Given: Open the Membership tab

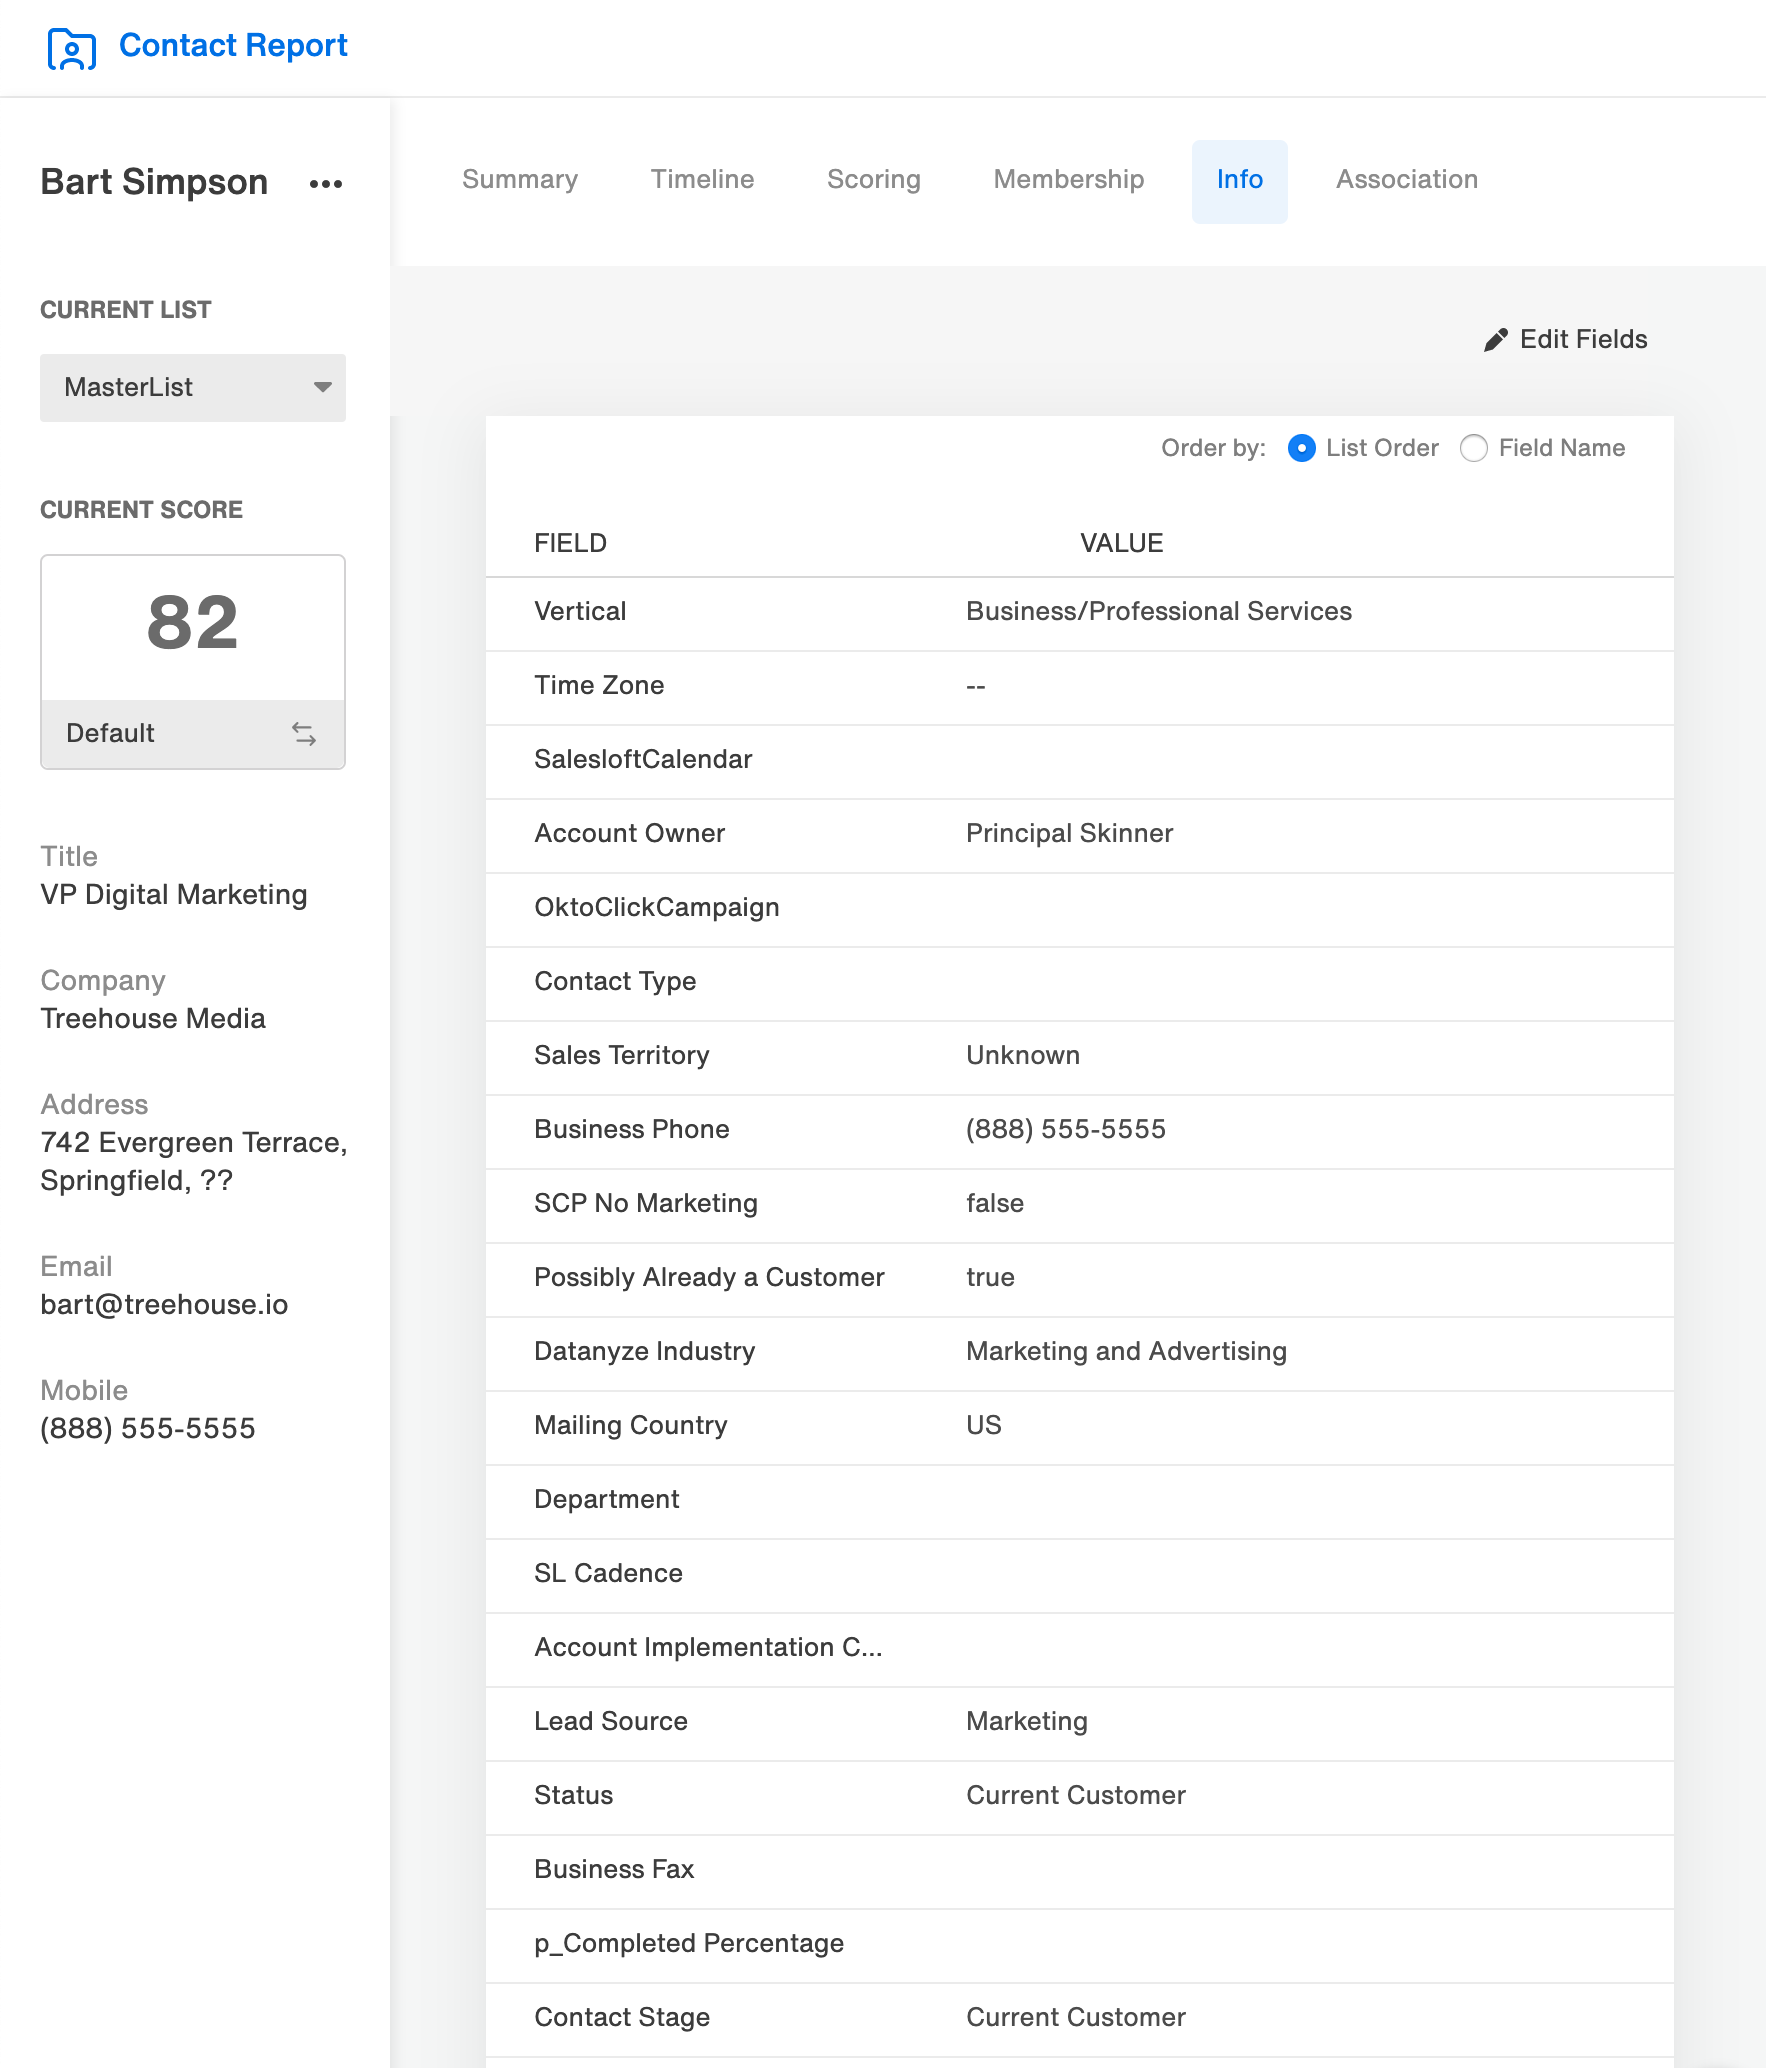Looking at the screenshot, I should pyautogui.click(x=1068, y=180).
